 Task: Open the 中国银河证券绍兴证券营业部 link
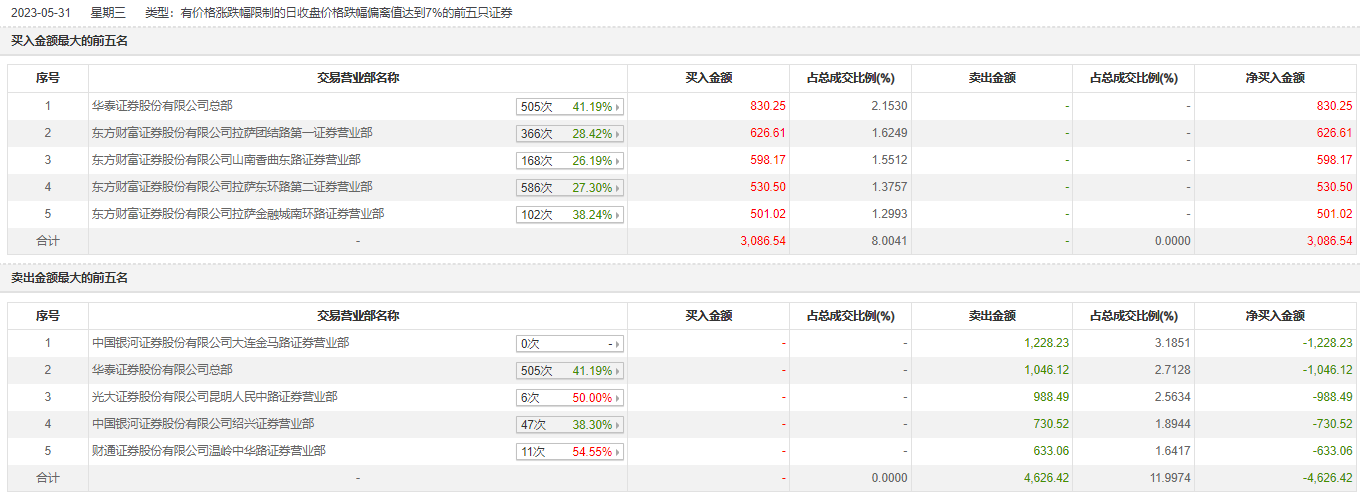(203, 424)
